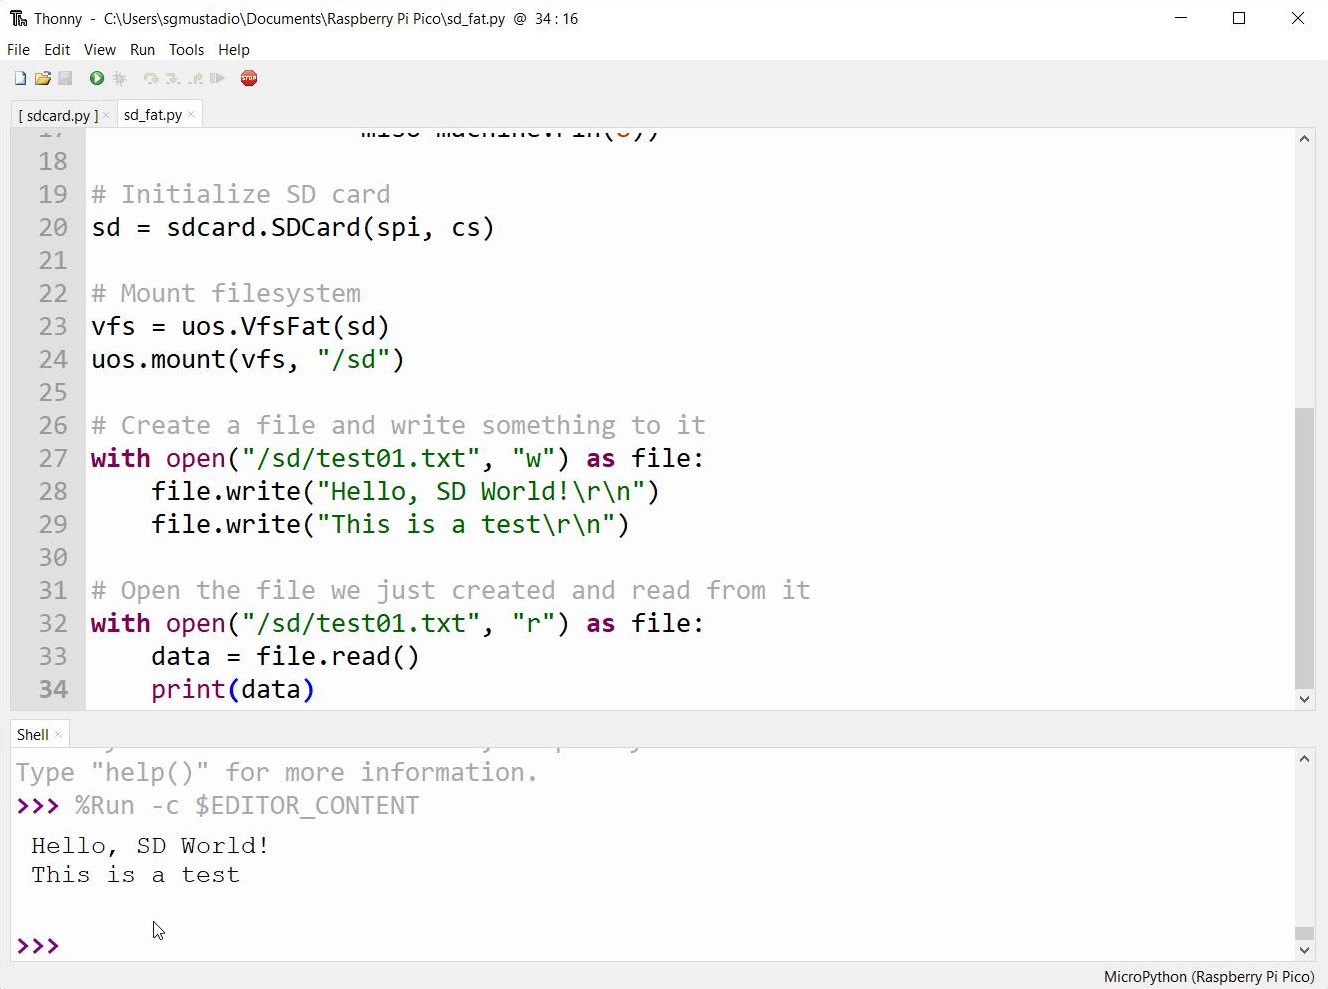Create a new file
The height and width of the screenshot is (989, 1328).
coord(20,78)
